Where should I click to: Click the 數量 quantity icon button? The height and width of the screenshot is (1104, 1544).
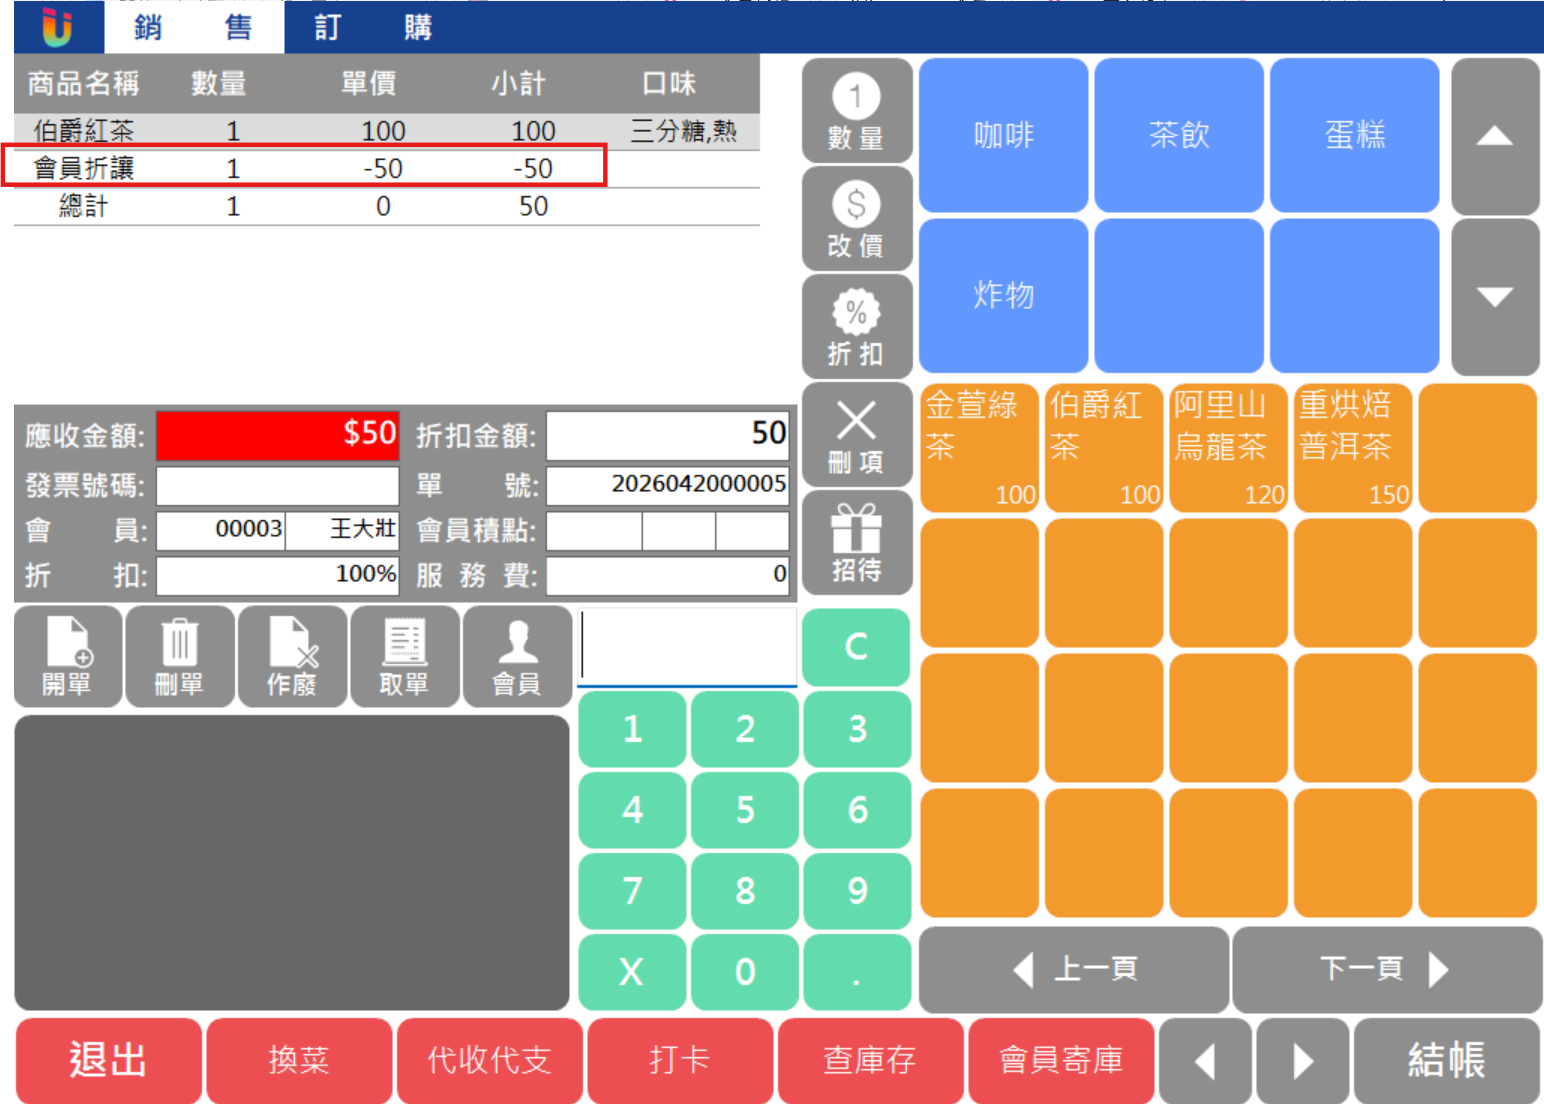(856, 111)
